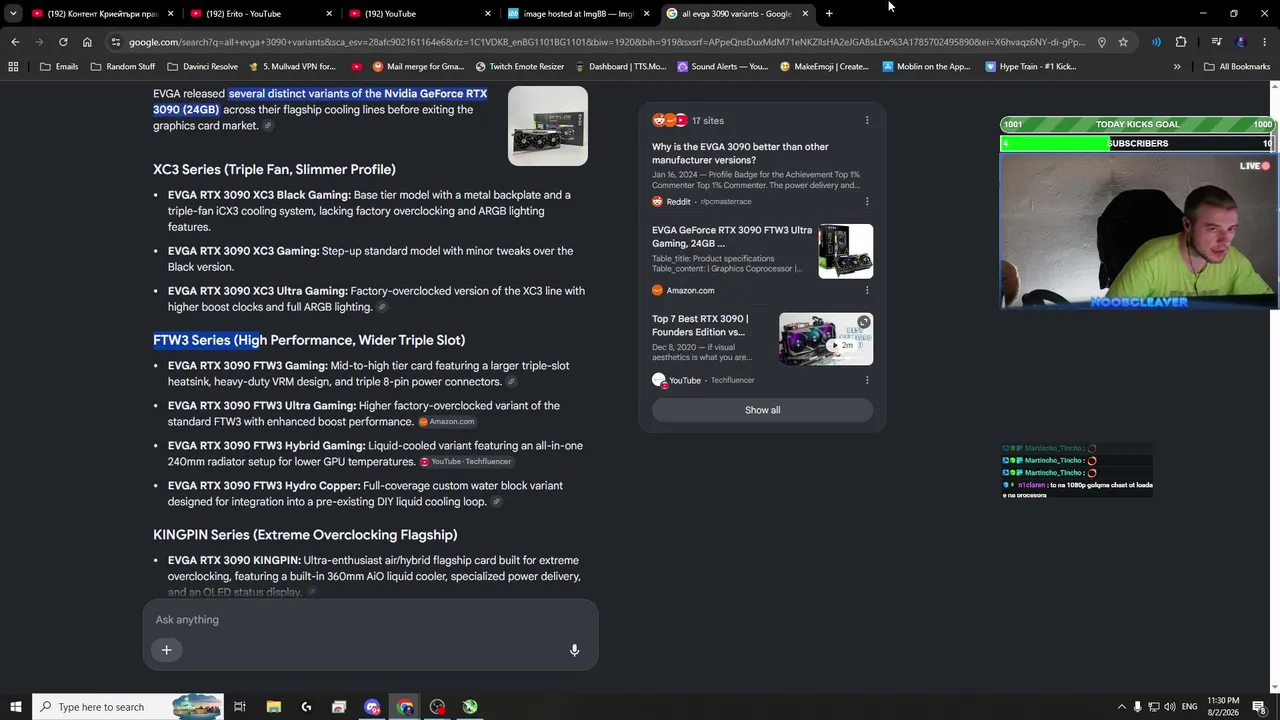Open the All Bookmarks folder
1280x720 pixels.
1237,67
